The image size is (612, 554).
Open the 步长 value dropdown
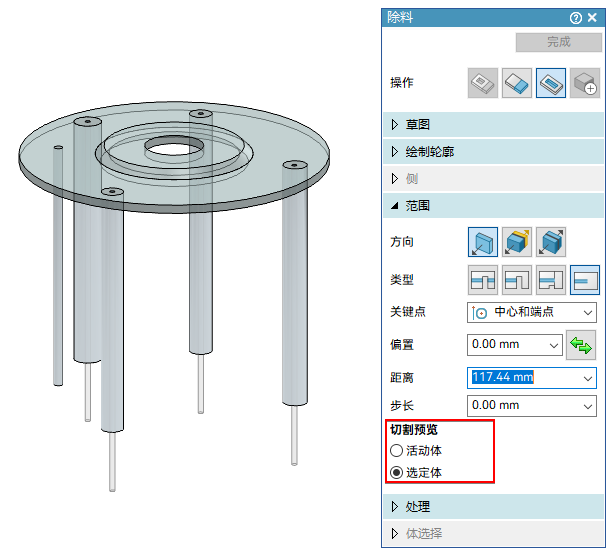tap(587, 406)
